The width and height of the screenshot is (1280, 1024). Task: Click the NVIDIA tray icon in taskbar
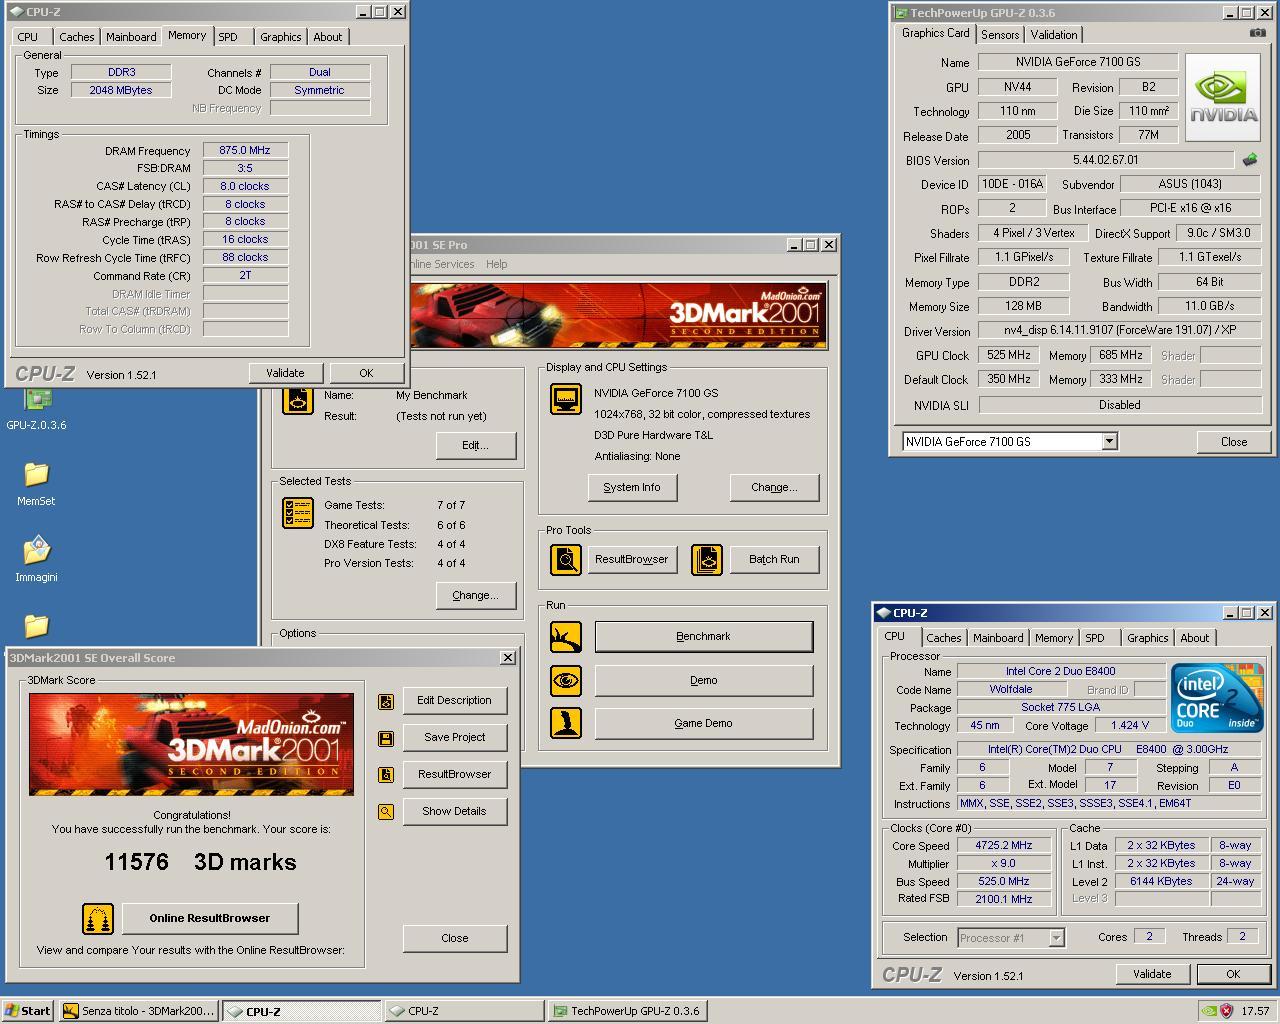[x=1208, y=1011]
